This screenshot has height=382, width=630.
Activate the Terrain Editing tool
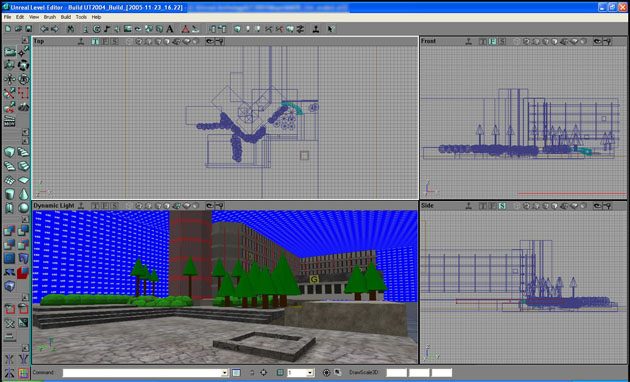(x=23, y=107)
